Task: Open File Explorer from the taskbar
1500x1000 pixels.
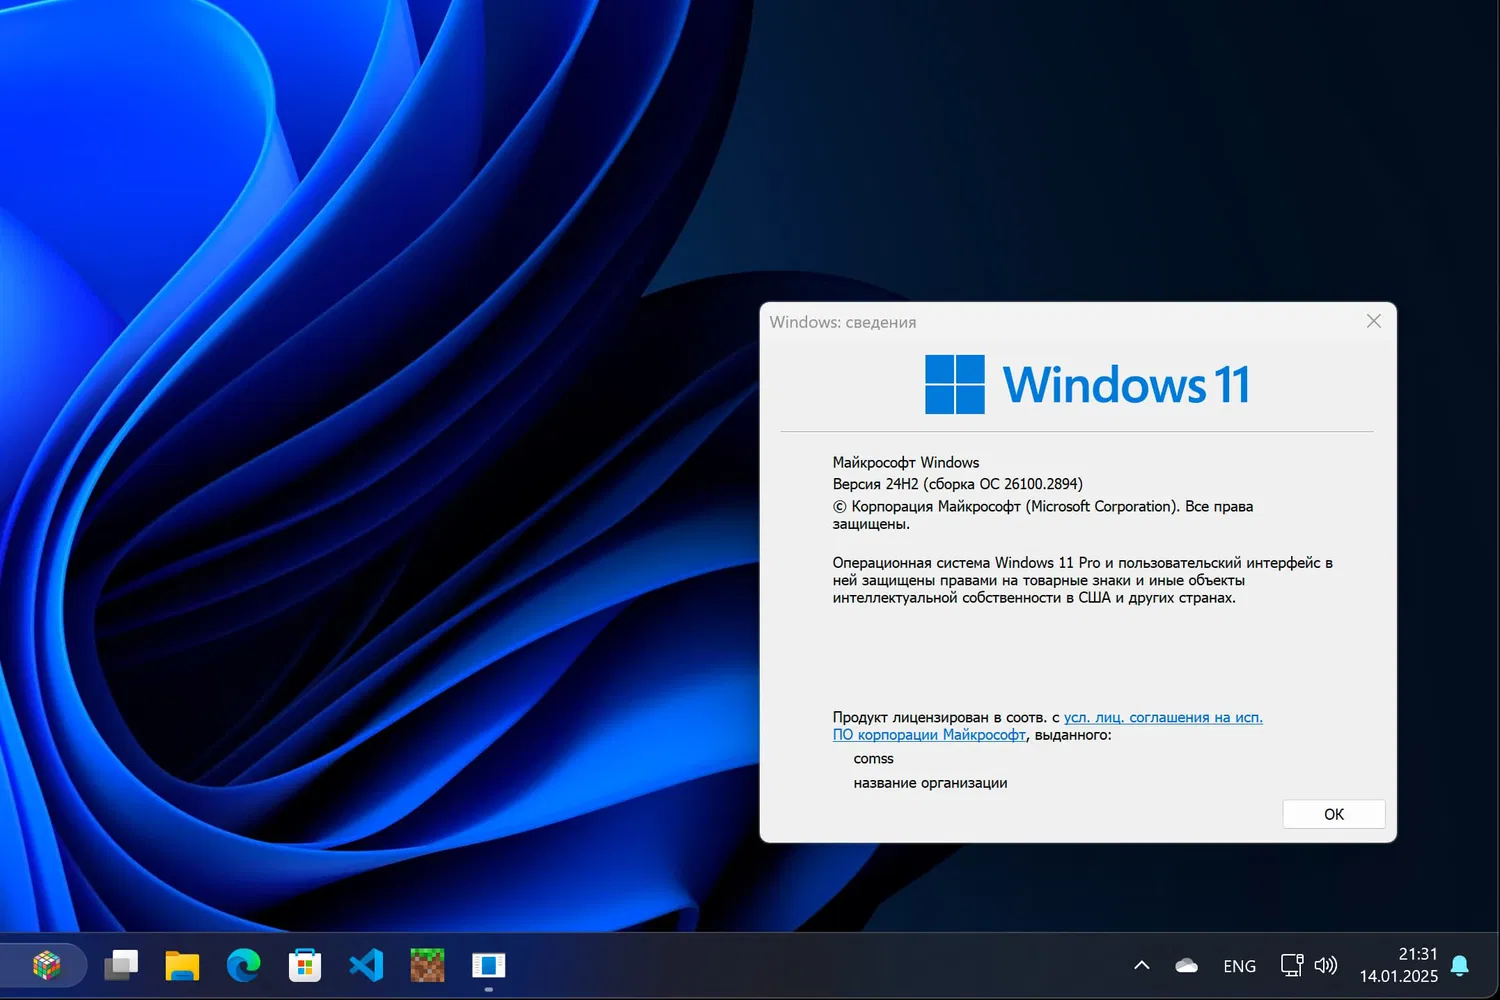Action: pos(182,965)
